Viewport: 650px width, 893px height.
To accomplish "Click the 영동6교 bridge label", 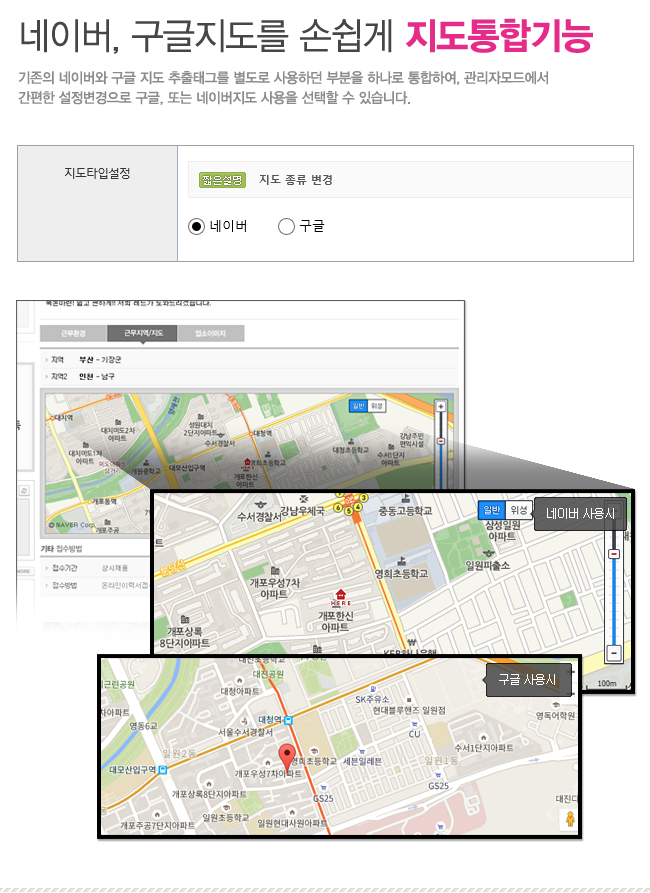I will (x=144, y=726).
